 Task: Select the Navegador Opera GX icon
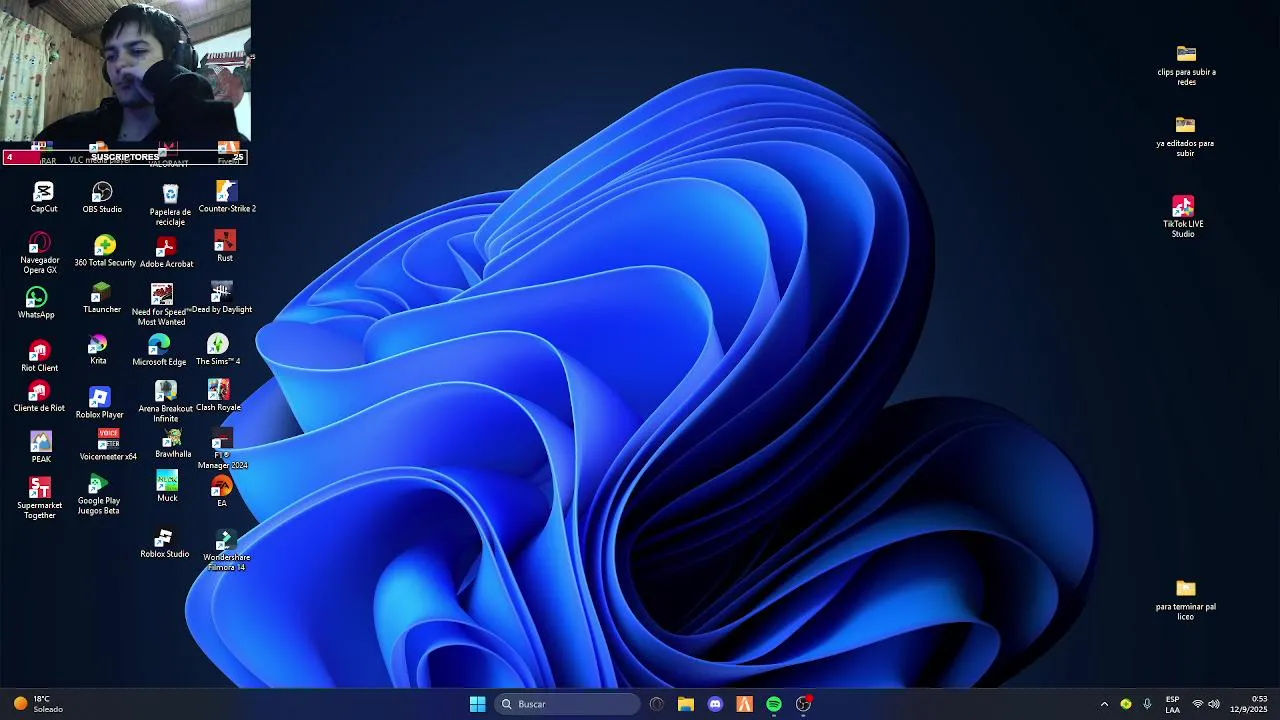[x=39, y=254]
